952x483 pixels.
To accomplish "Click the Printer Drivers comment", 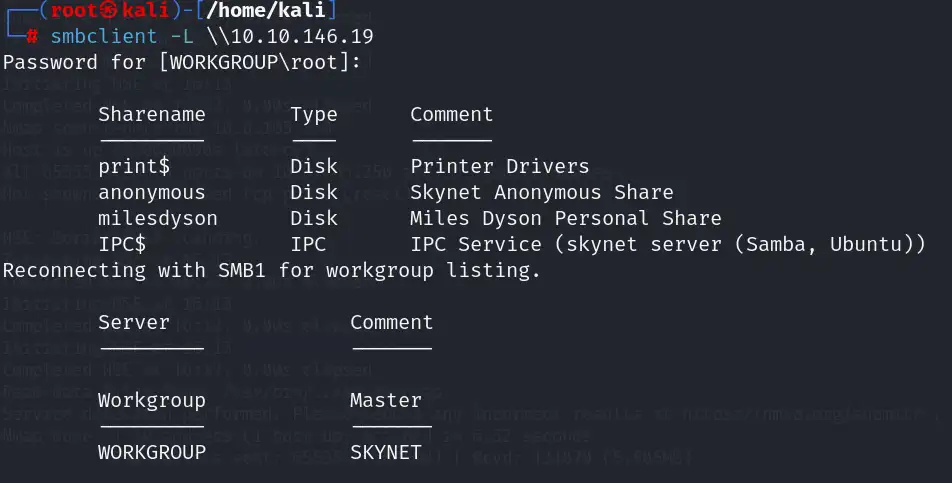I will pos(499,166).
